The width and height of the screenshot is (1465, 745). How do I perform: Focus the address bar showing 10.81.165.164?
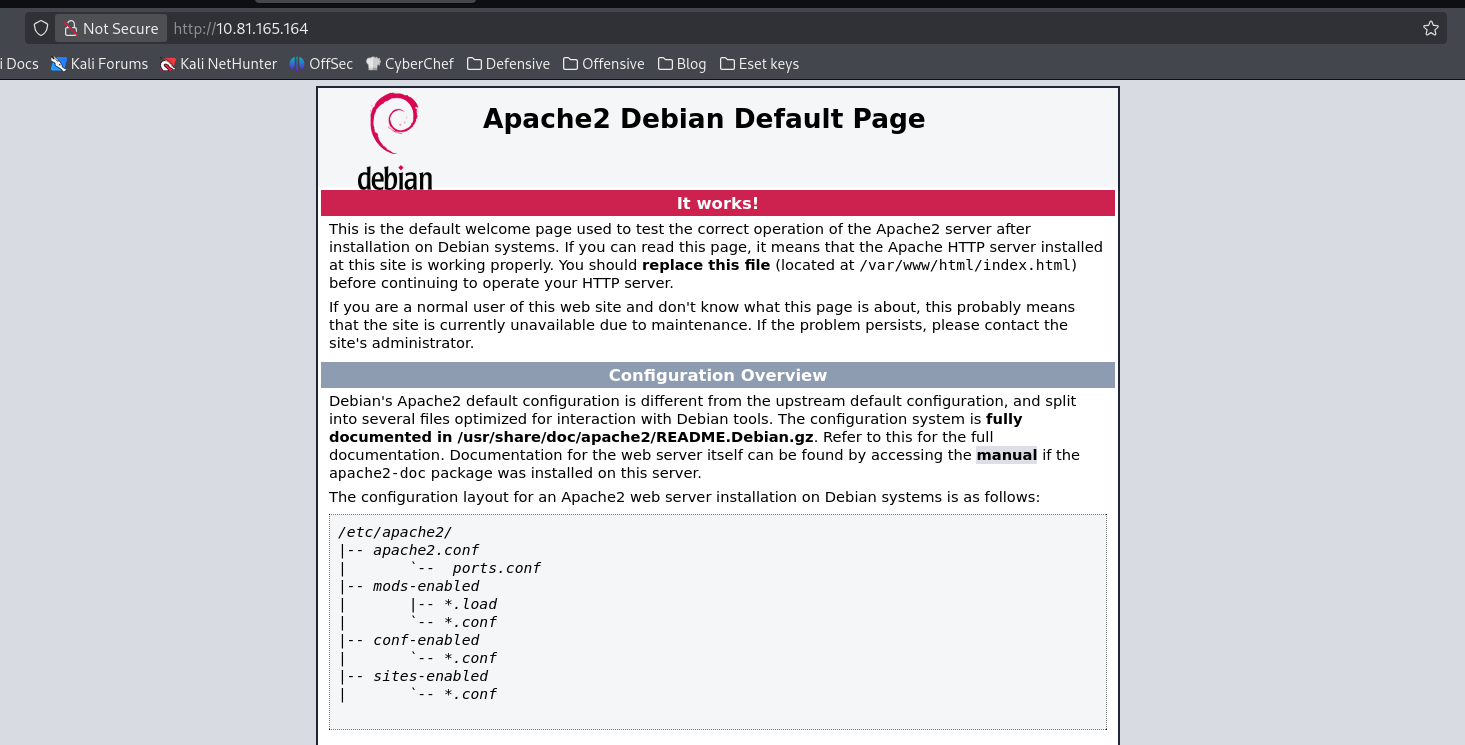tap(700, 28)
